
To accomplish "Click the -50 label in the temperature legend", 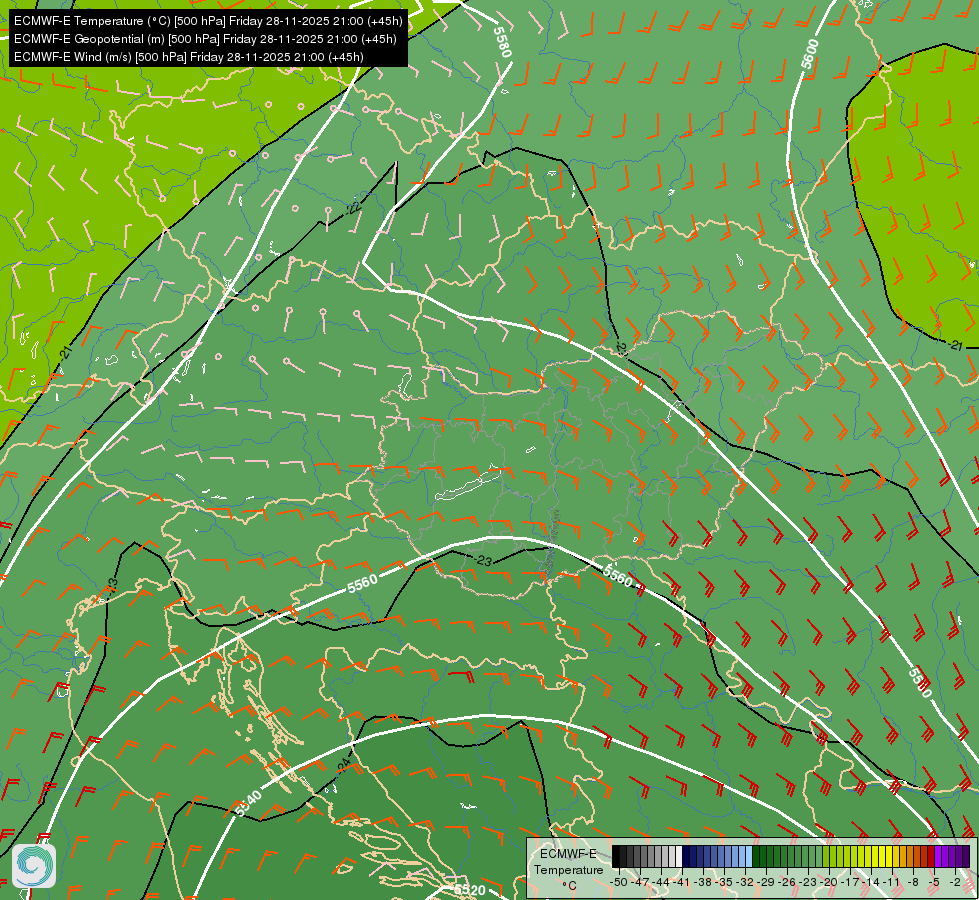I will click(x=619, y=882).
